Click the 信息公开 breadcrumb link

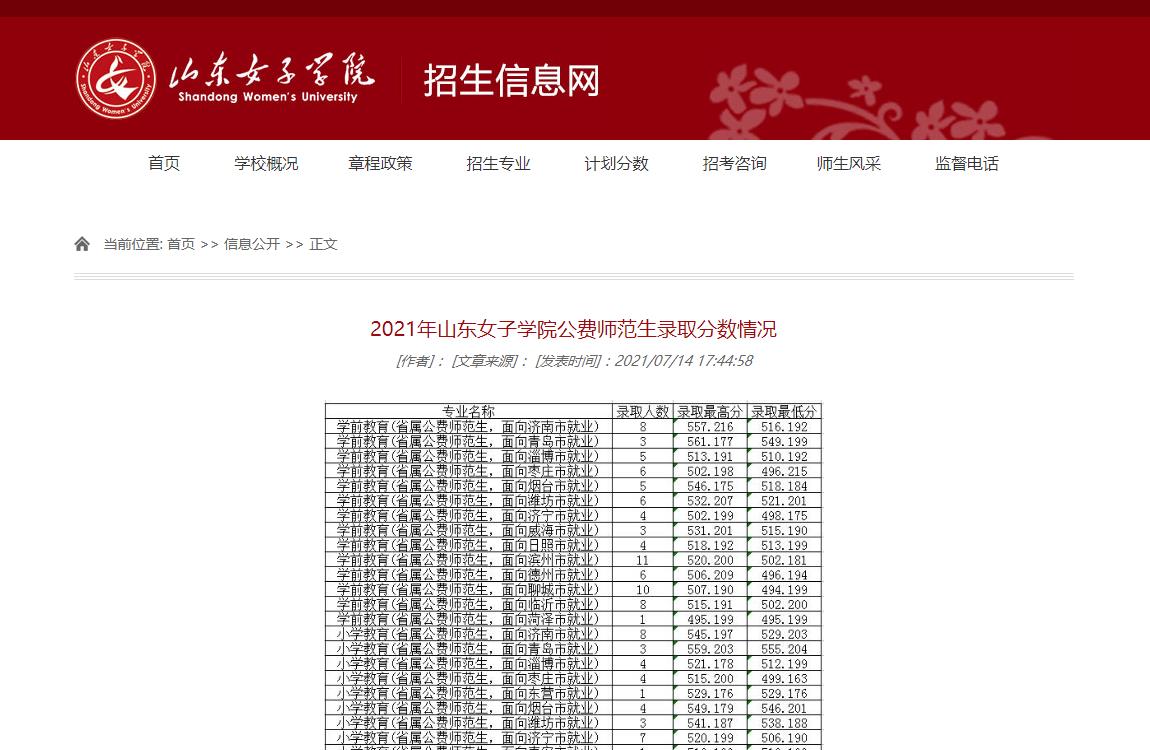coord(251,244)
